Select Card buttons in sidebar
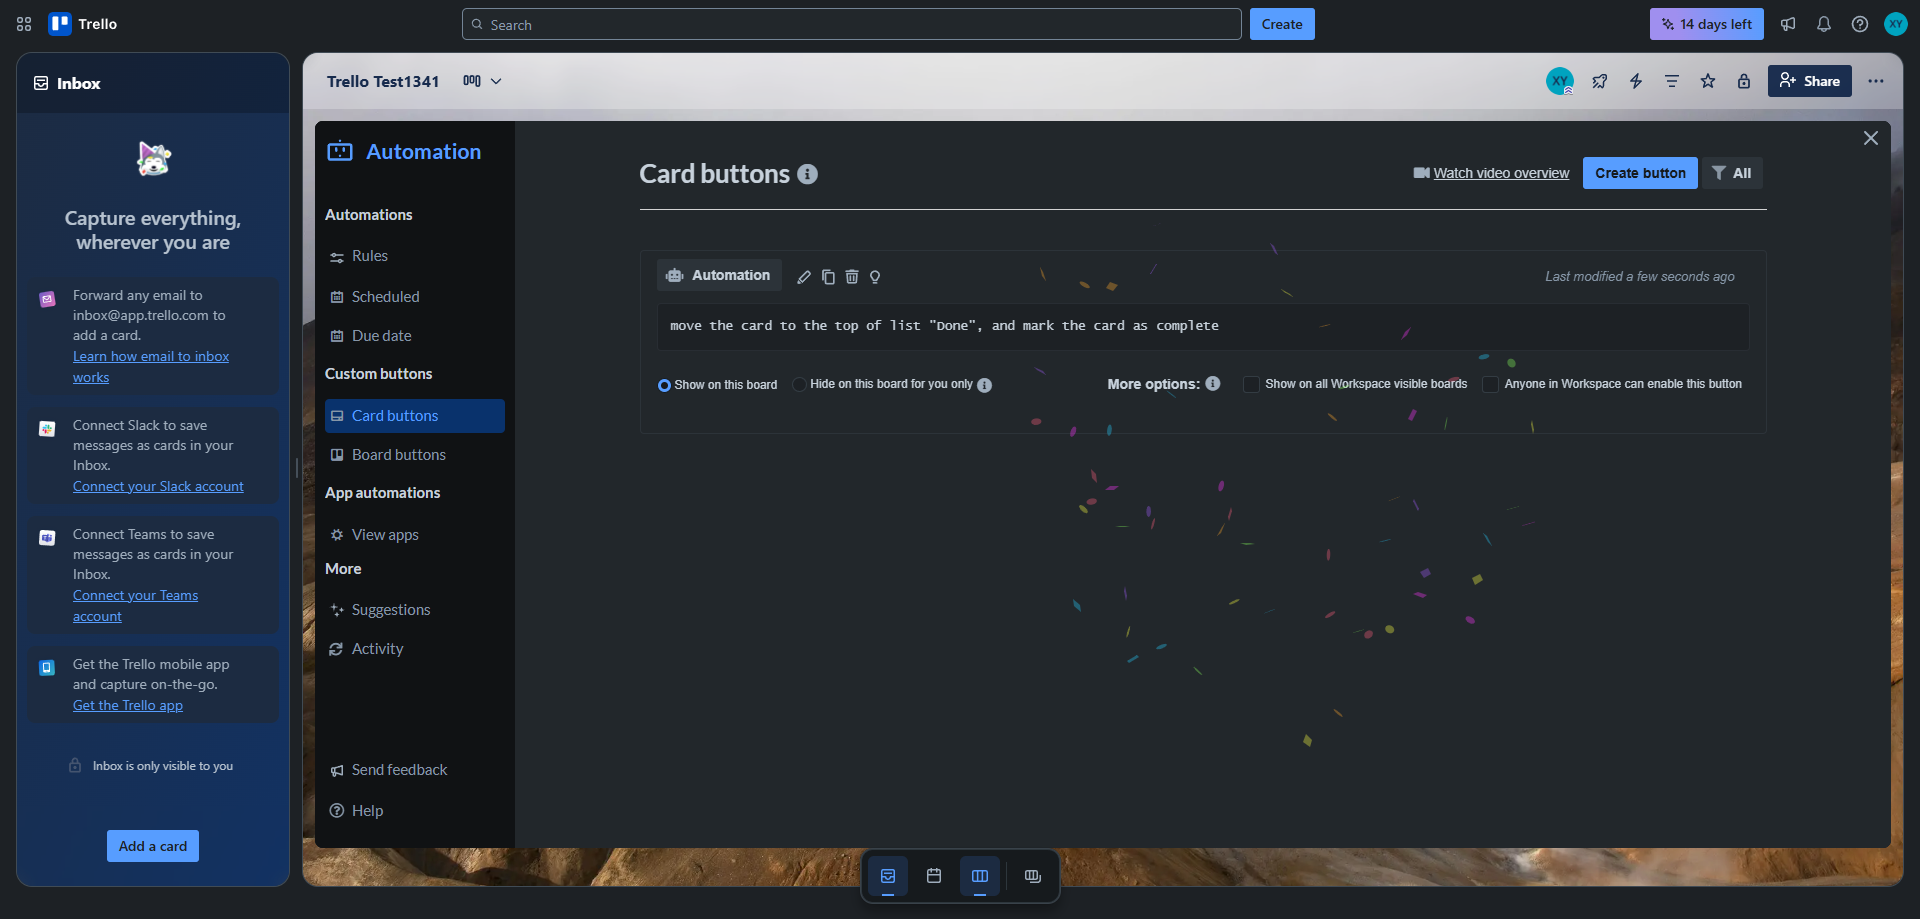 click(414, 416)
